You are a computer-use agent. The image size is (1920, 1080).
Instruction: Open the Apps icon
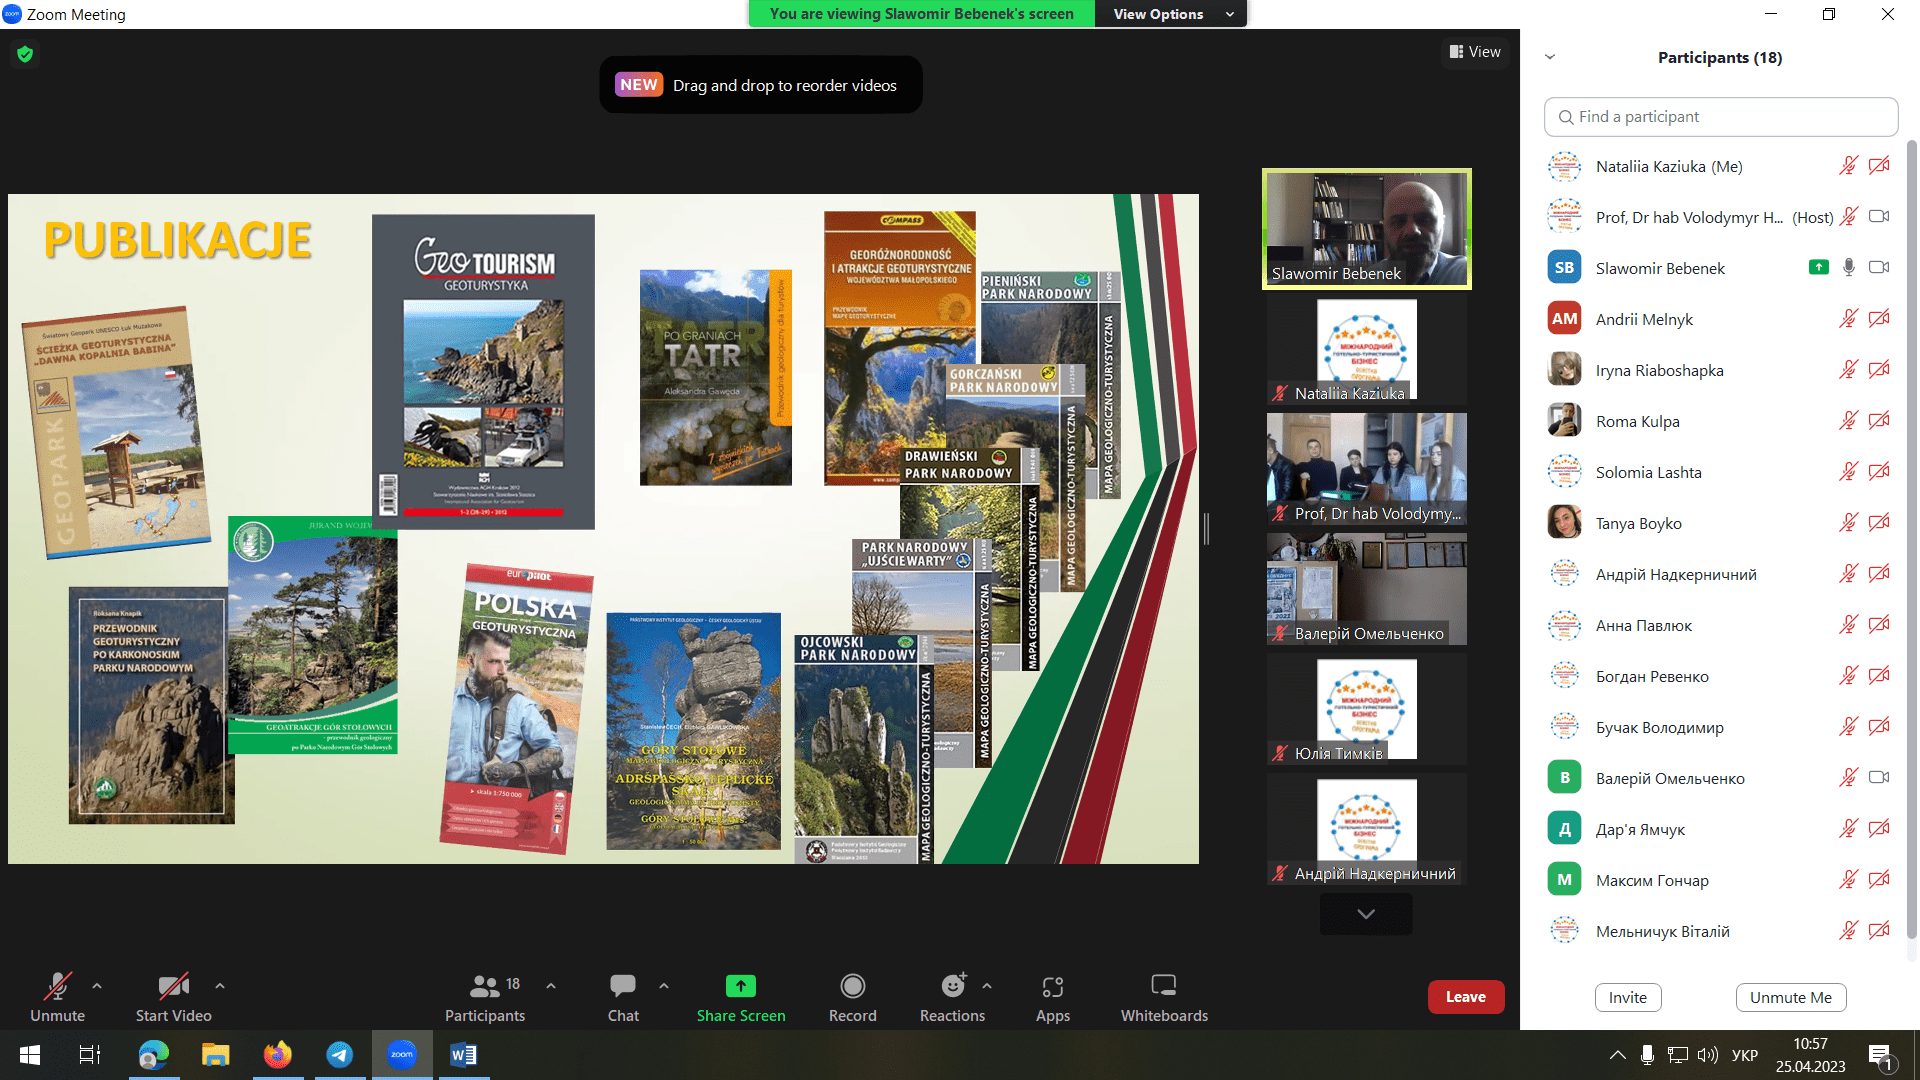(x=1052, y=987)
